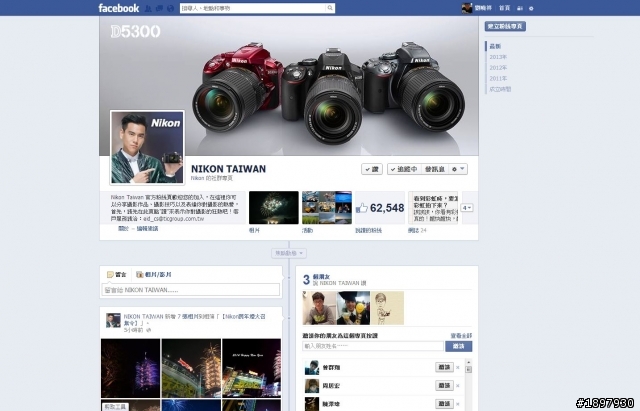
Task: Focus the Facebook search box
Action: point(253,8)
